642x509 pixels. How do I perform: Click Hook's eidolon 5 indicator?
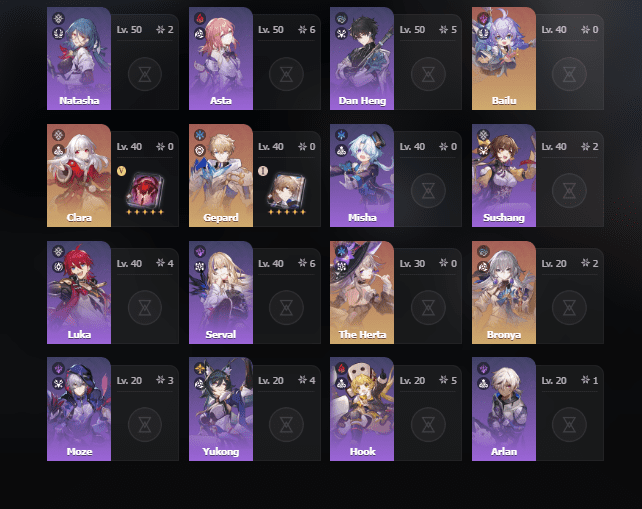pyautogui.click(x=448, y=380)
